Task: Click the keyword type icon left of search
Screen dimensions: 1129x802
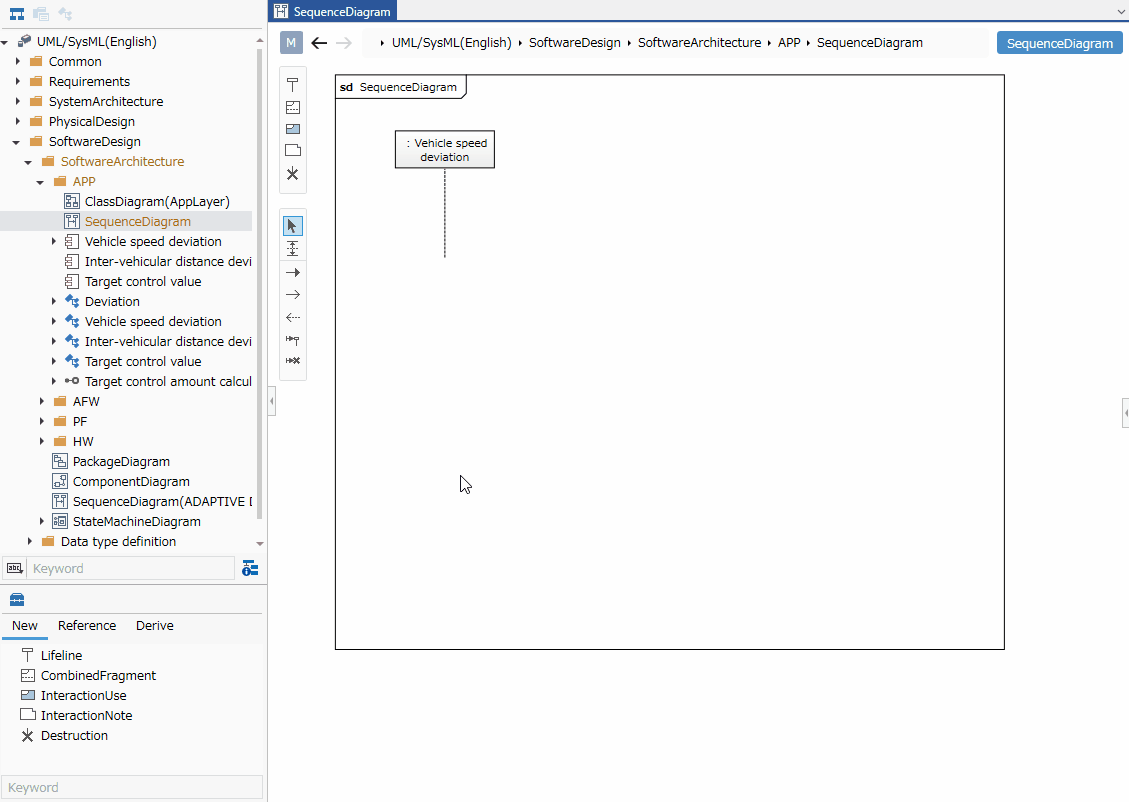Action: pyautogui.click(x=14, y=569)
